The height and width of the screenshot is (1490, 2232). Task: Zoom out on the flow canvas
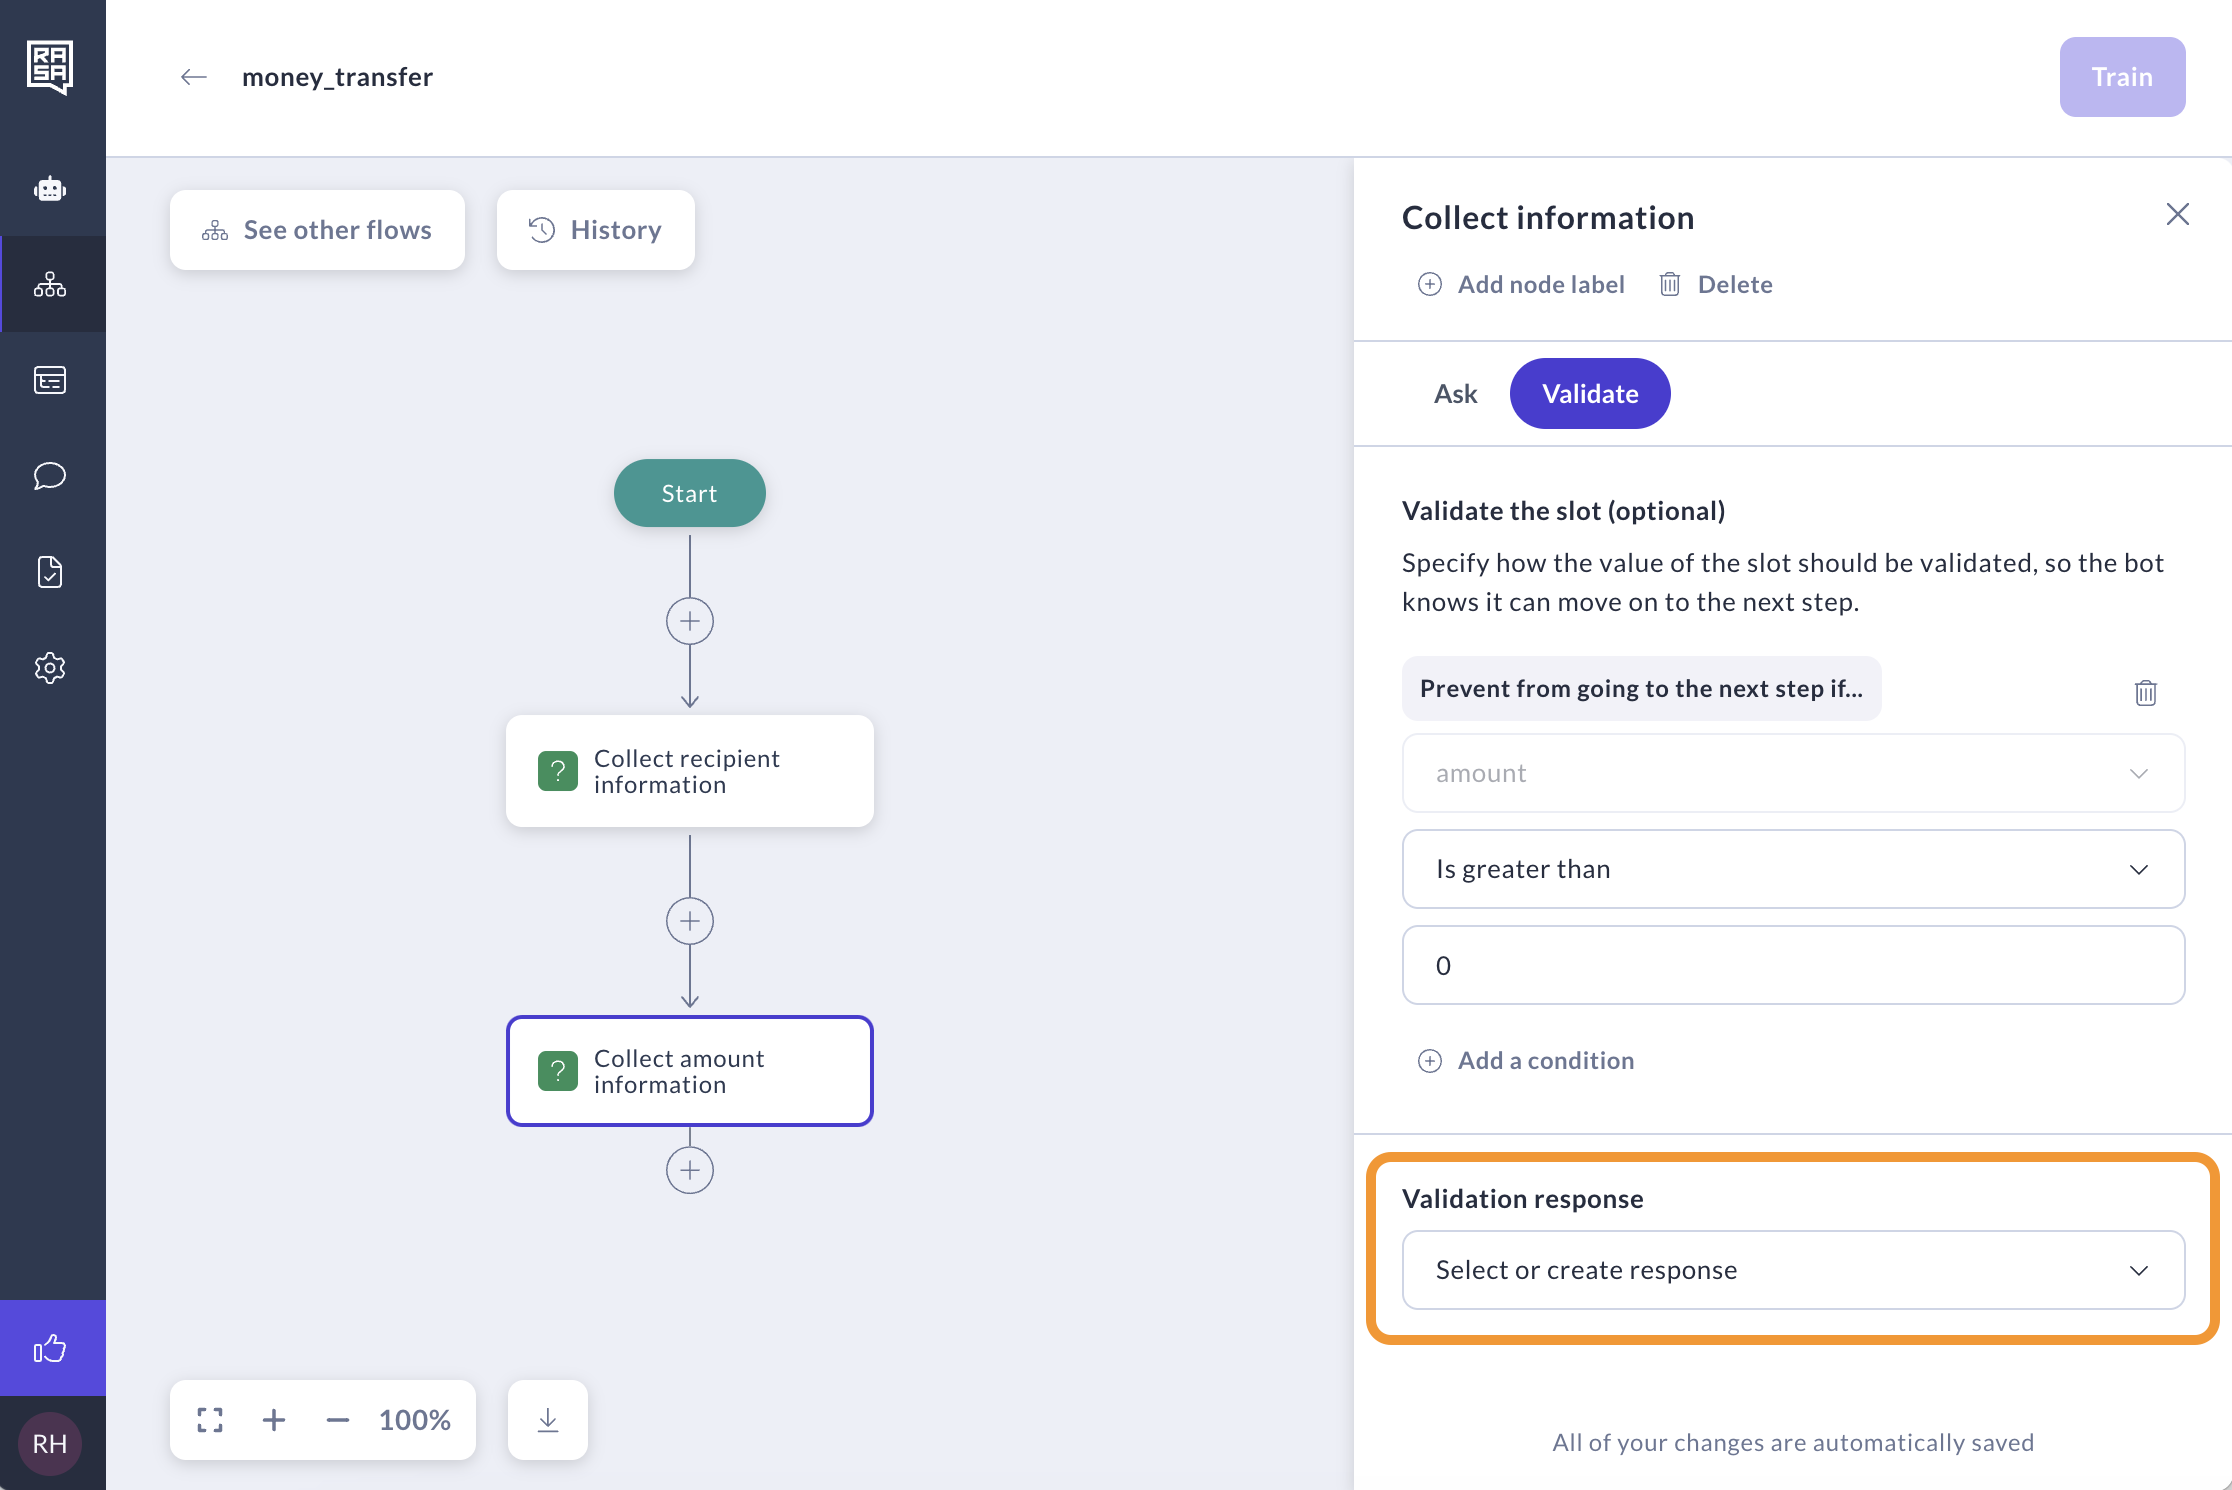338,1420
